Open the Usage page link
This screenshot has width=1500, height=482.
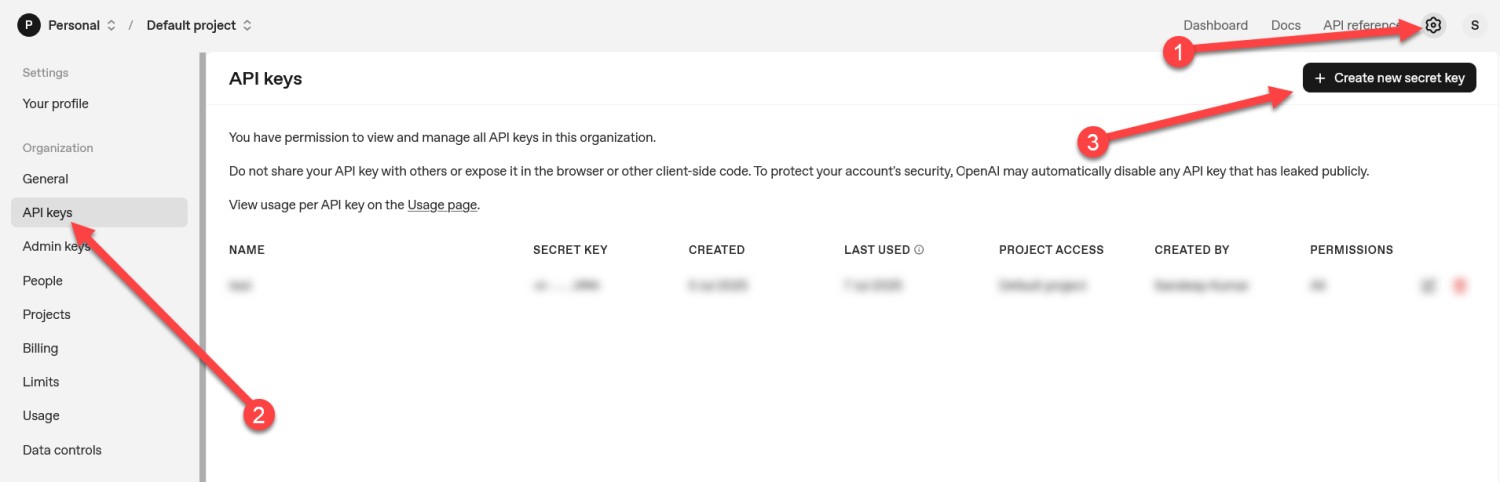click(x=442, y=205)
